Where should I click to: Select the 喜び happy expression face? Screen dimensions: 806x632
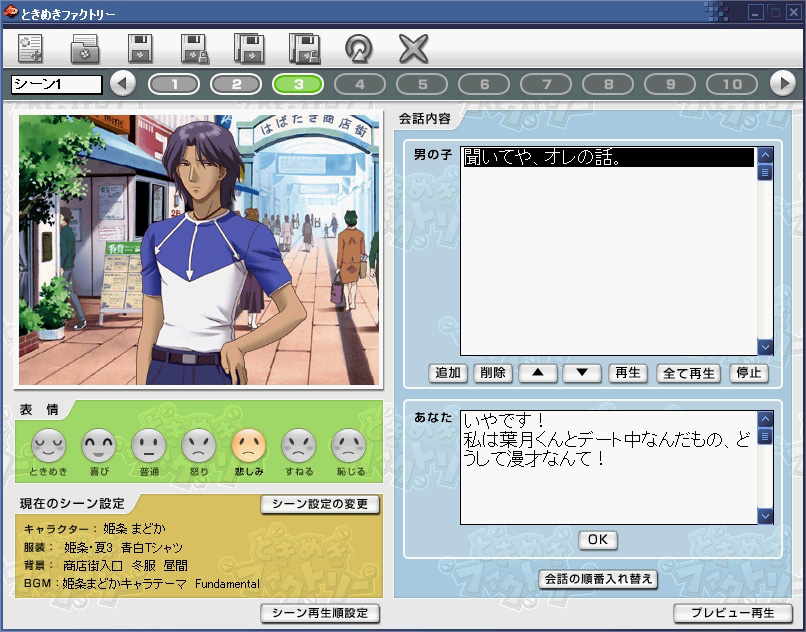click(x=98, y=445)
